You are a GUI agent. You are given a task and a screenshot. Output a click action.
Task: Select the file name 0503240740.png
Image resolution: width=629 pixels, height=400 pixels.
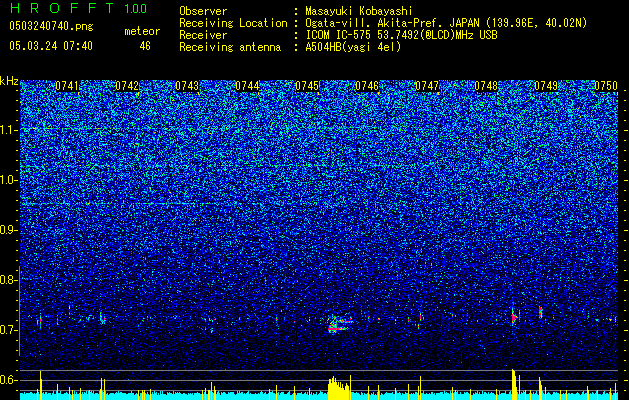(51, 26)
